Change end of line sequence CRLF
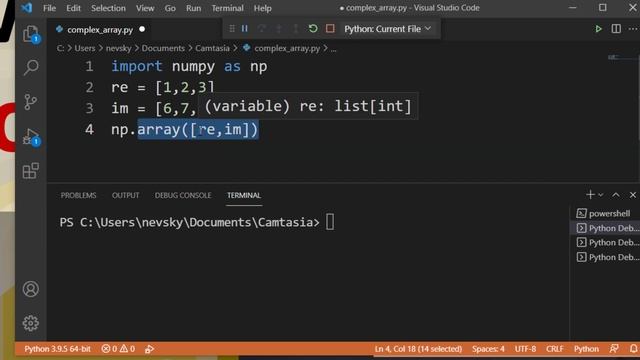This screenshot has height=360, width=640. tap(555, 349)
